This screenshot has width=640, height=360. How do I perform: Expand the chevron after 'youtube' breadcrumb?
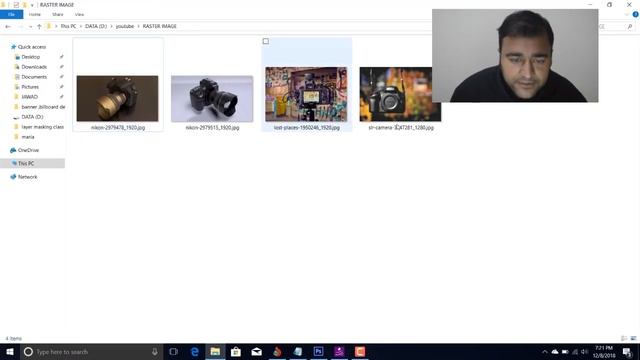[138, 26]
